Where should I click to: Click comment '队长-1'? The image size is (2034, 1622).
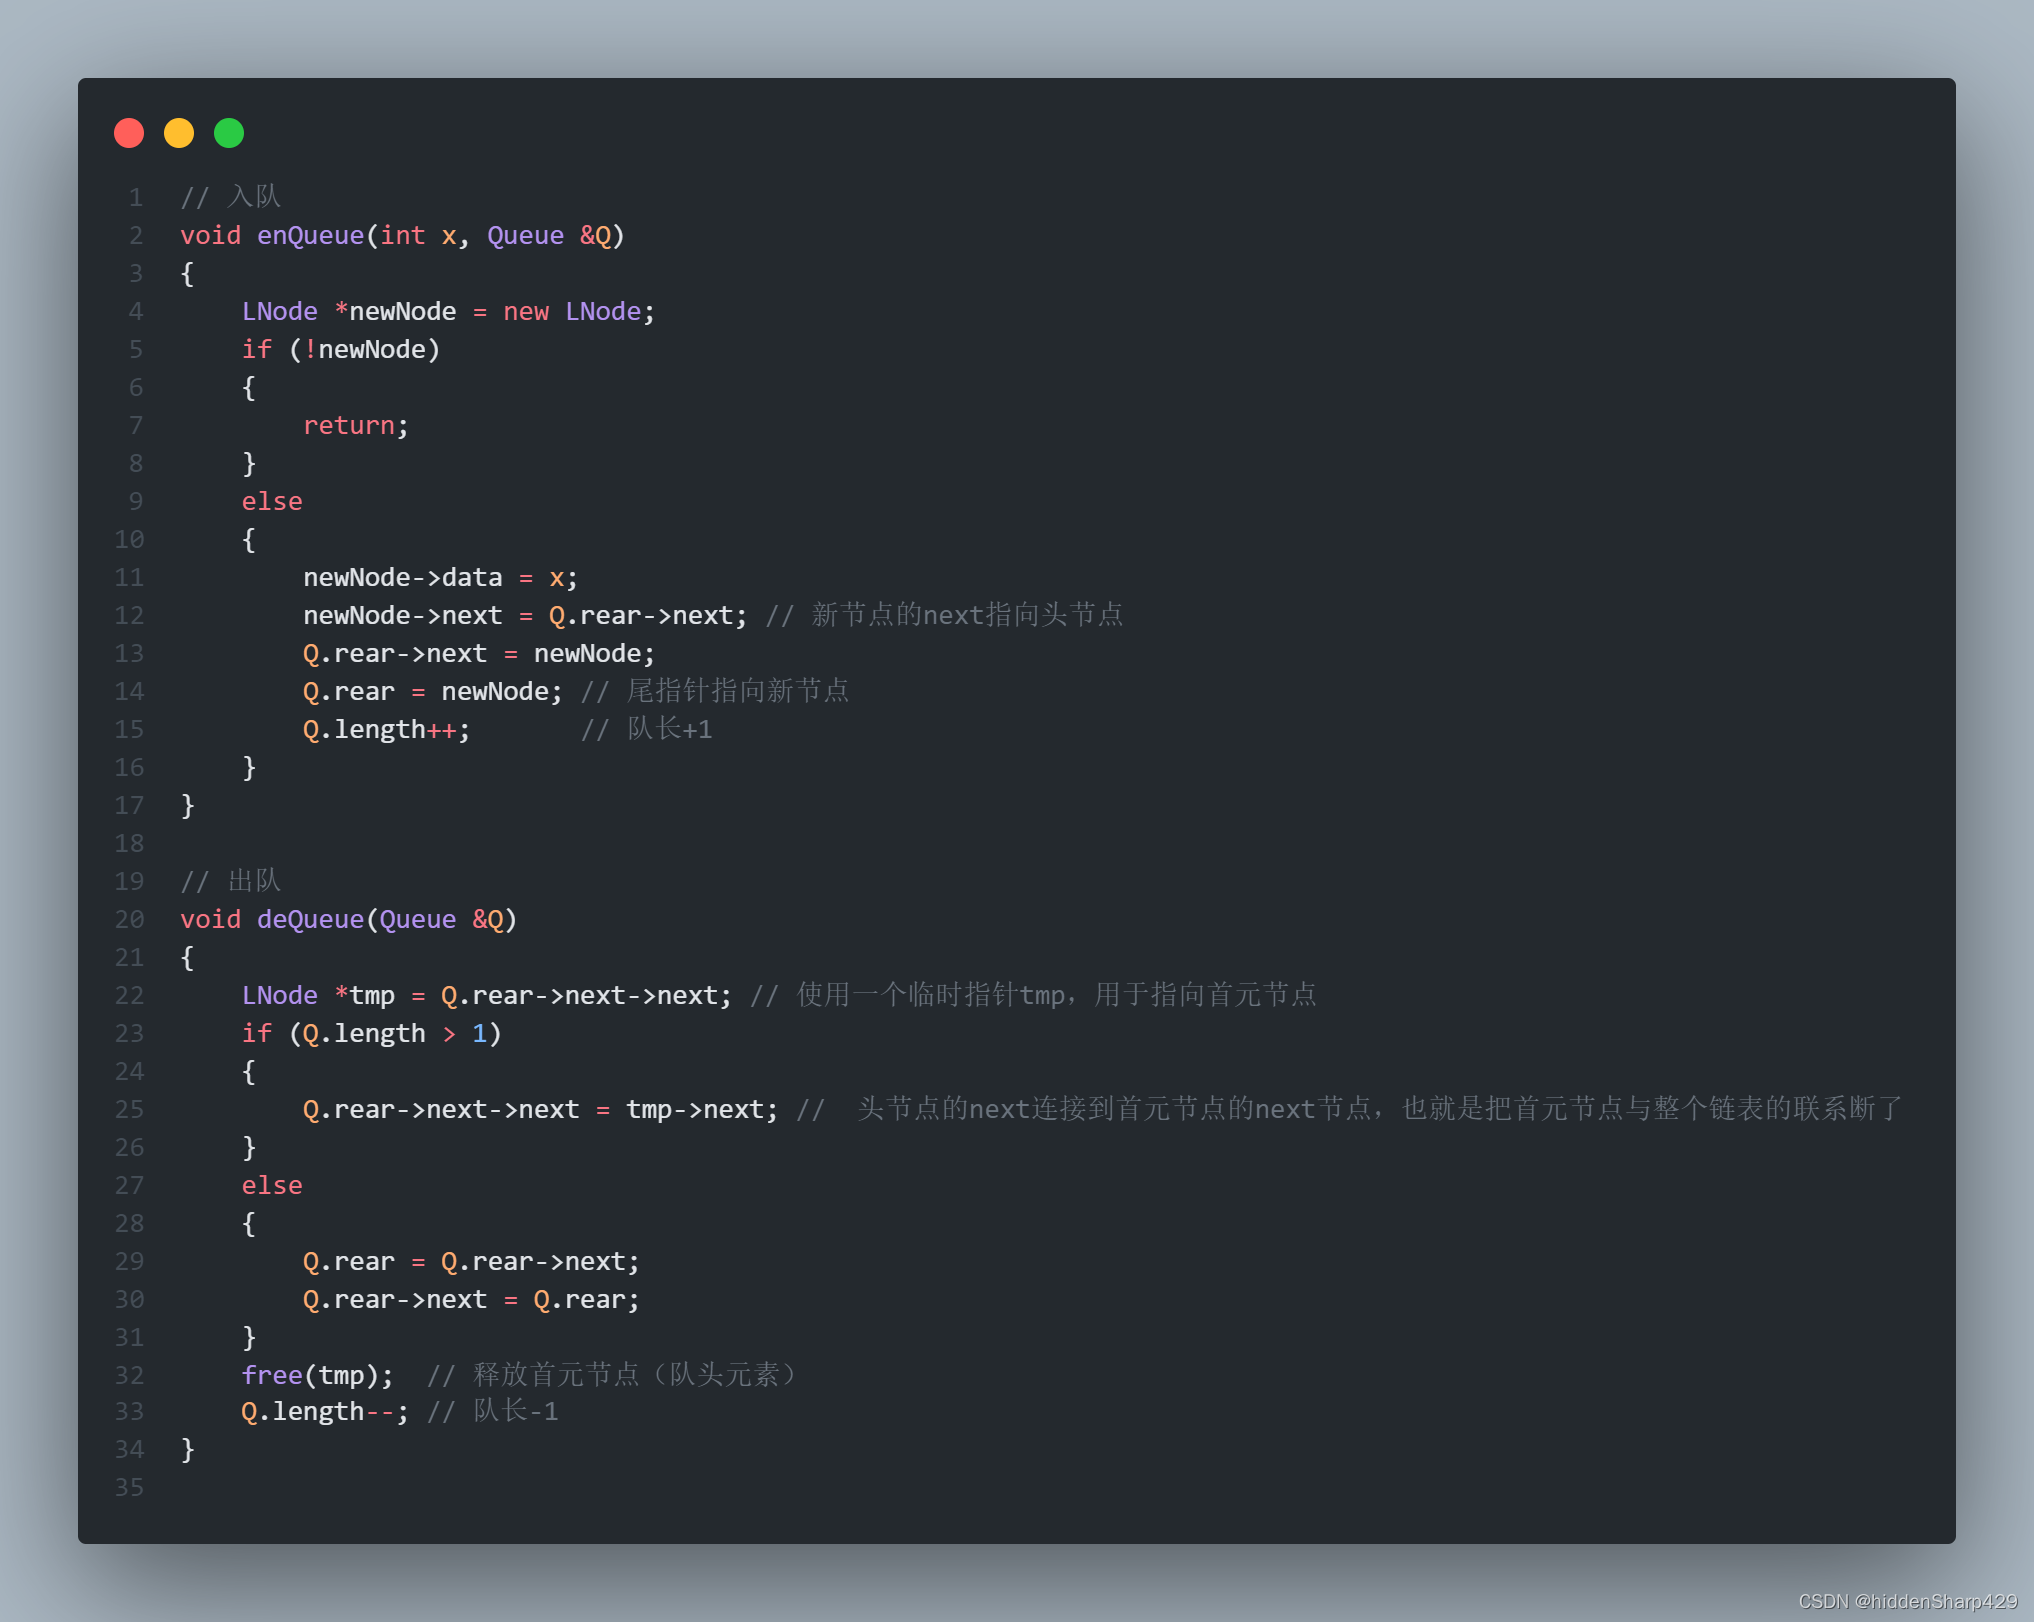pos(516,1411)
